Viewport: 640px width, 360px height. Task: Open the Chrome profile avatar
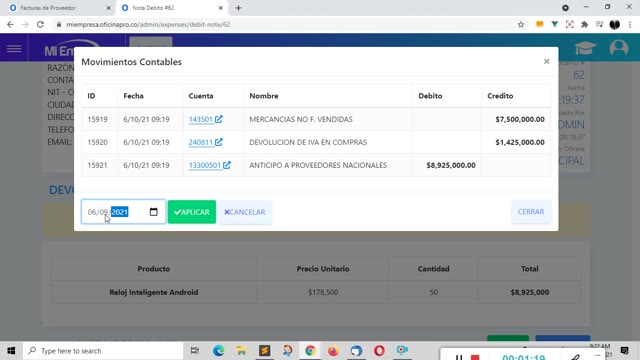(615, 24)
